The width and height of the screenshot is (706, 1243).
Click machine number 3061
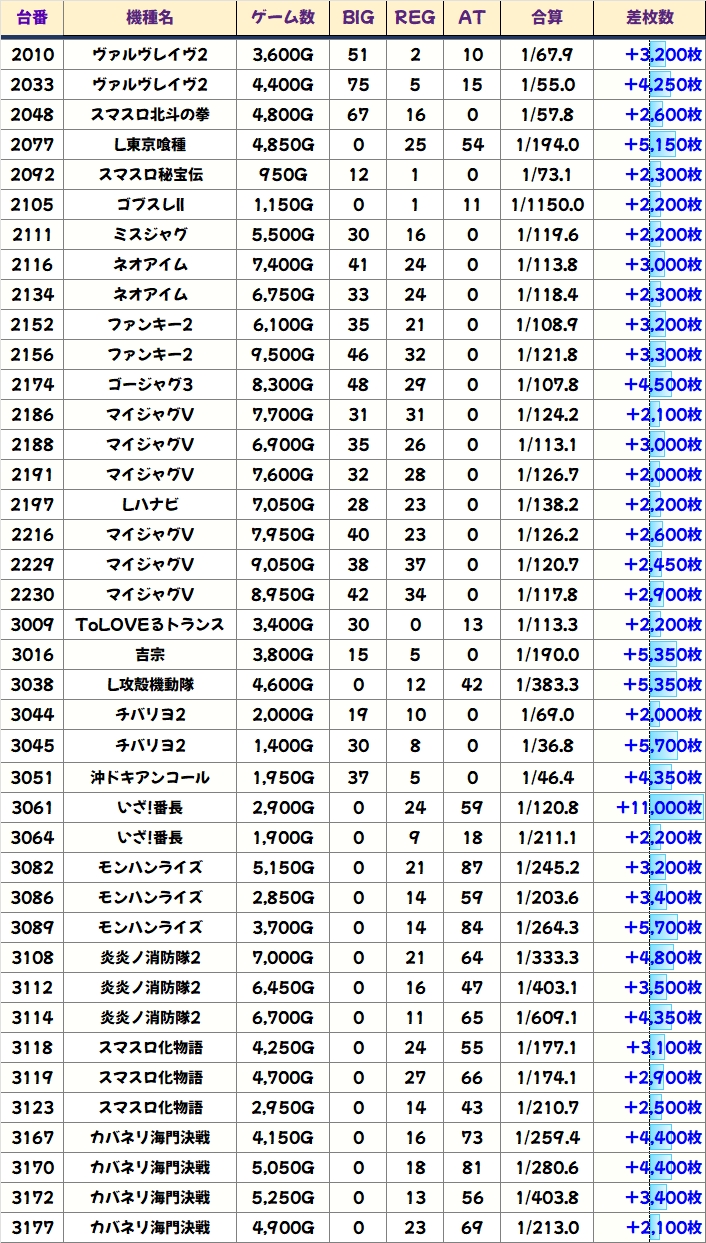pyautogui.click(x=33, y=807)
